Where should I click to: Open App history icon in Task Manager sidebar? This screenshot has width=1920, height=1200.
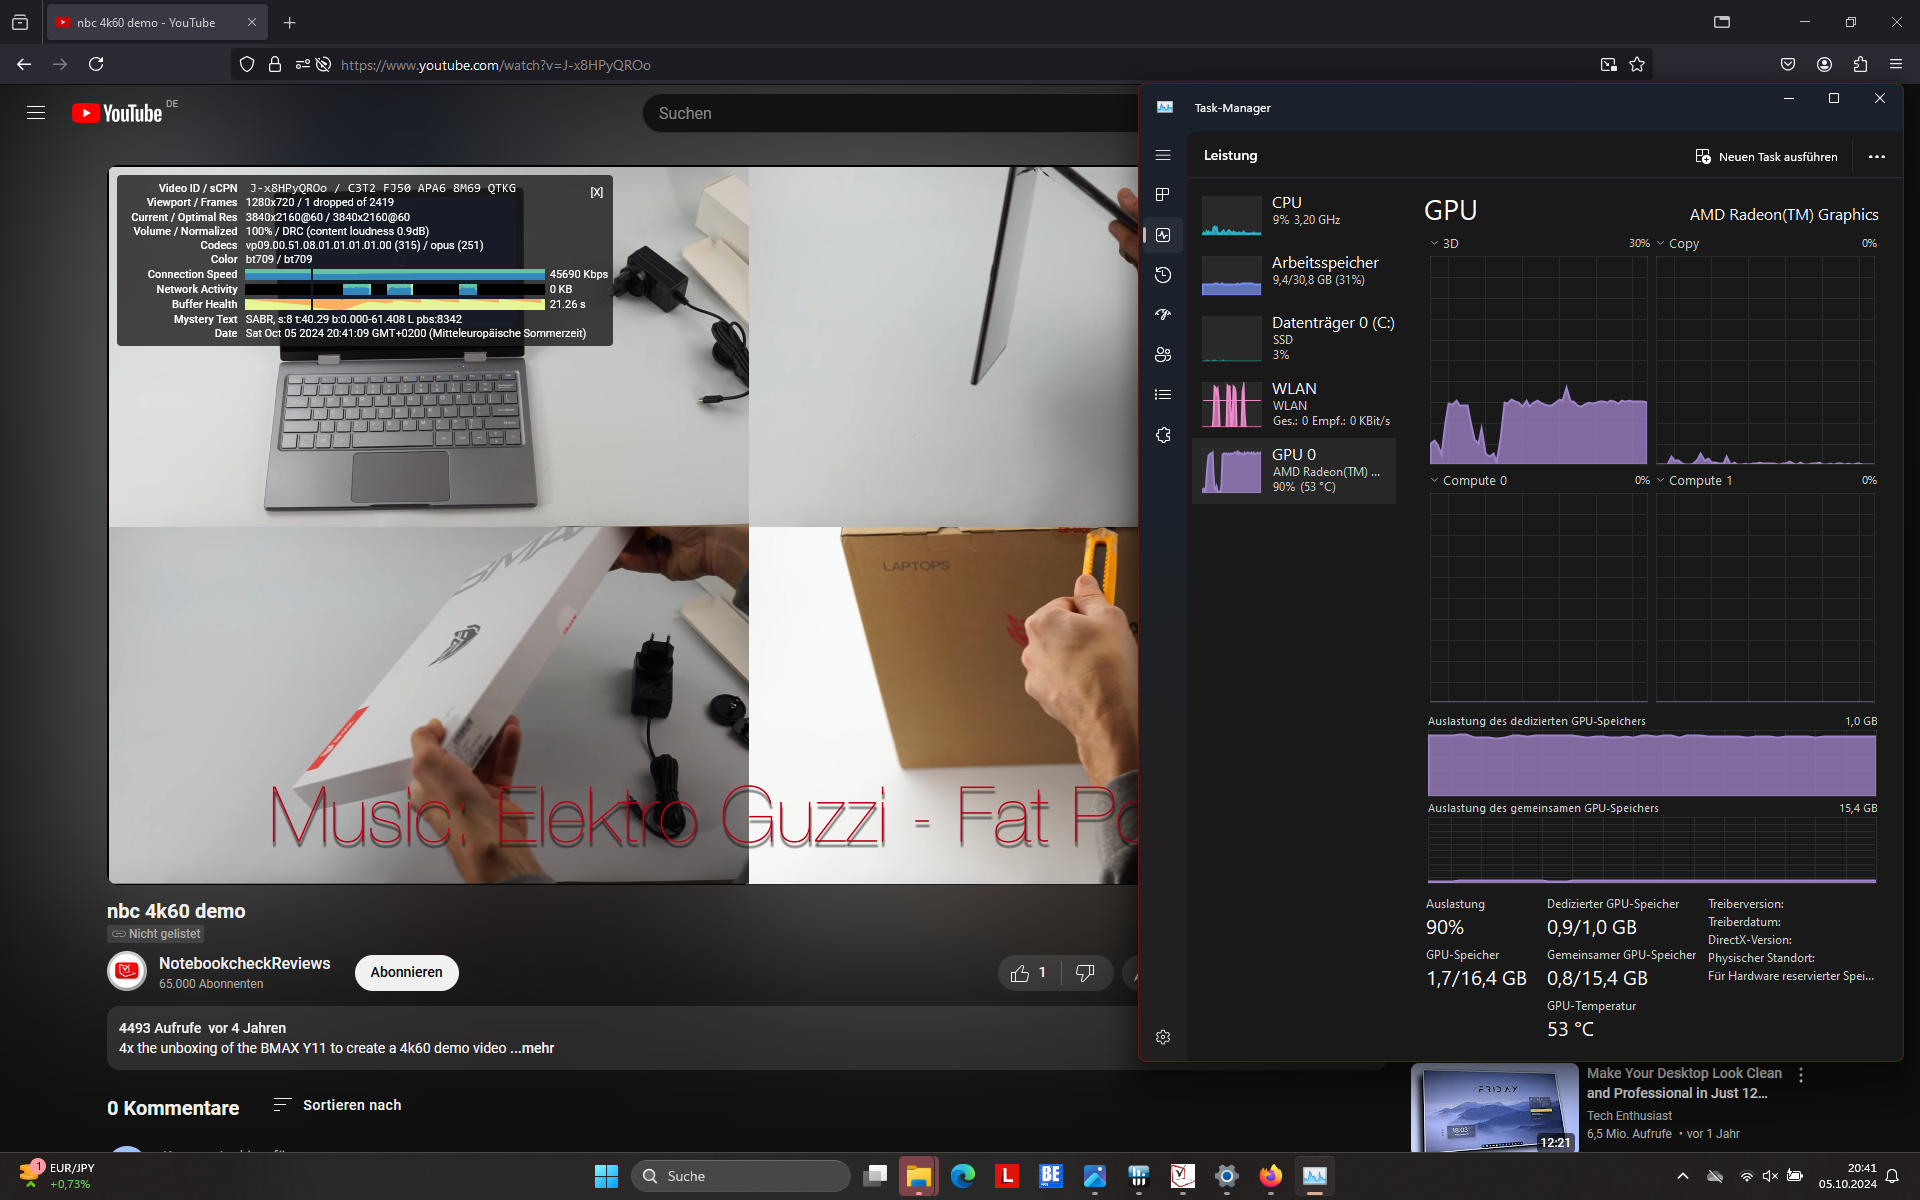[x=1162, y=275]
